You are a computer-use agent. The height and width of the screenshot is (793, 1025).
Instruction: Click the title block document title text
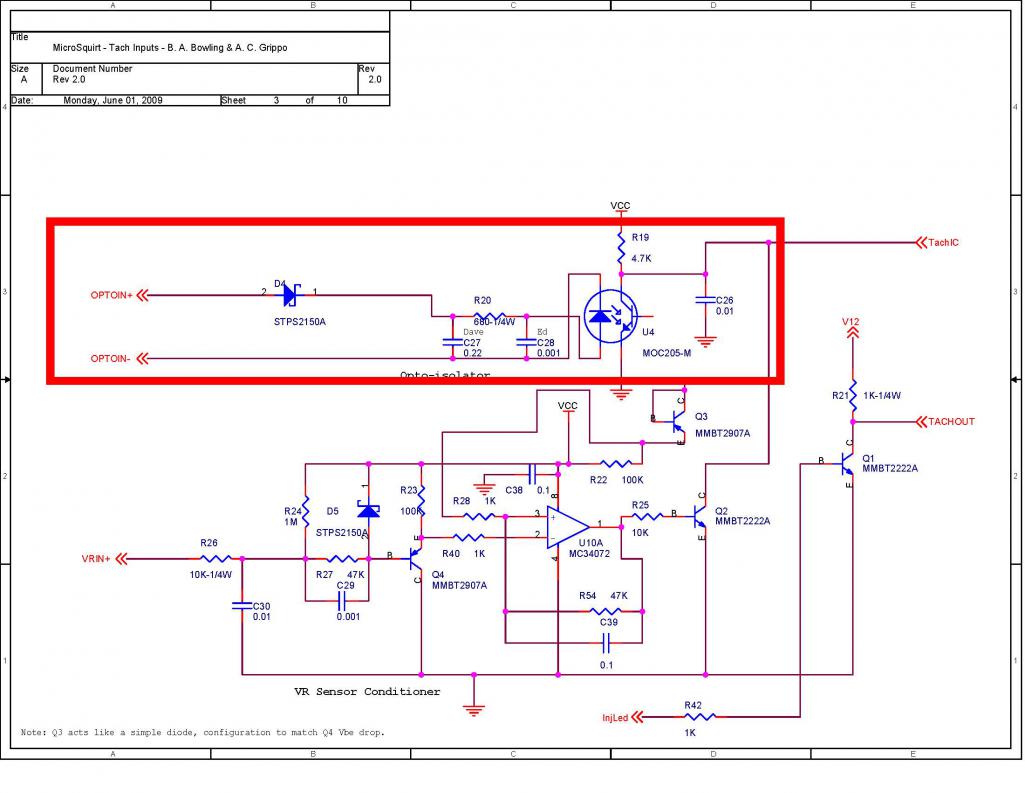(170, 48)
